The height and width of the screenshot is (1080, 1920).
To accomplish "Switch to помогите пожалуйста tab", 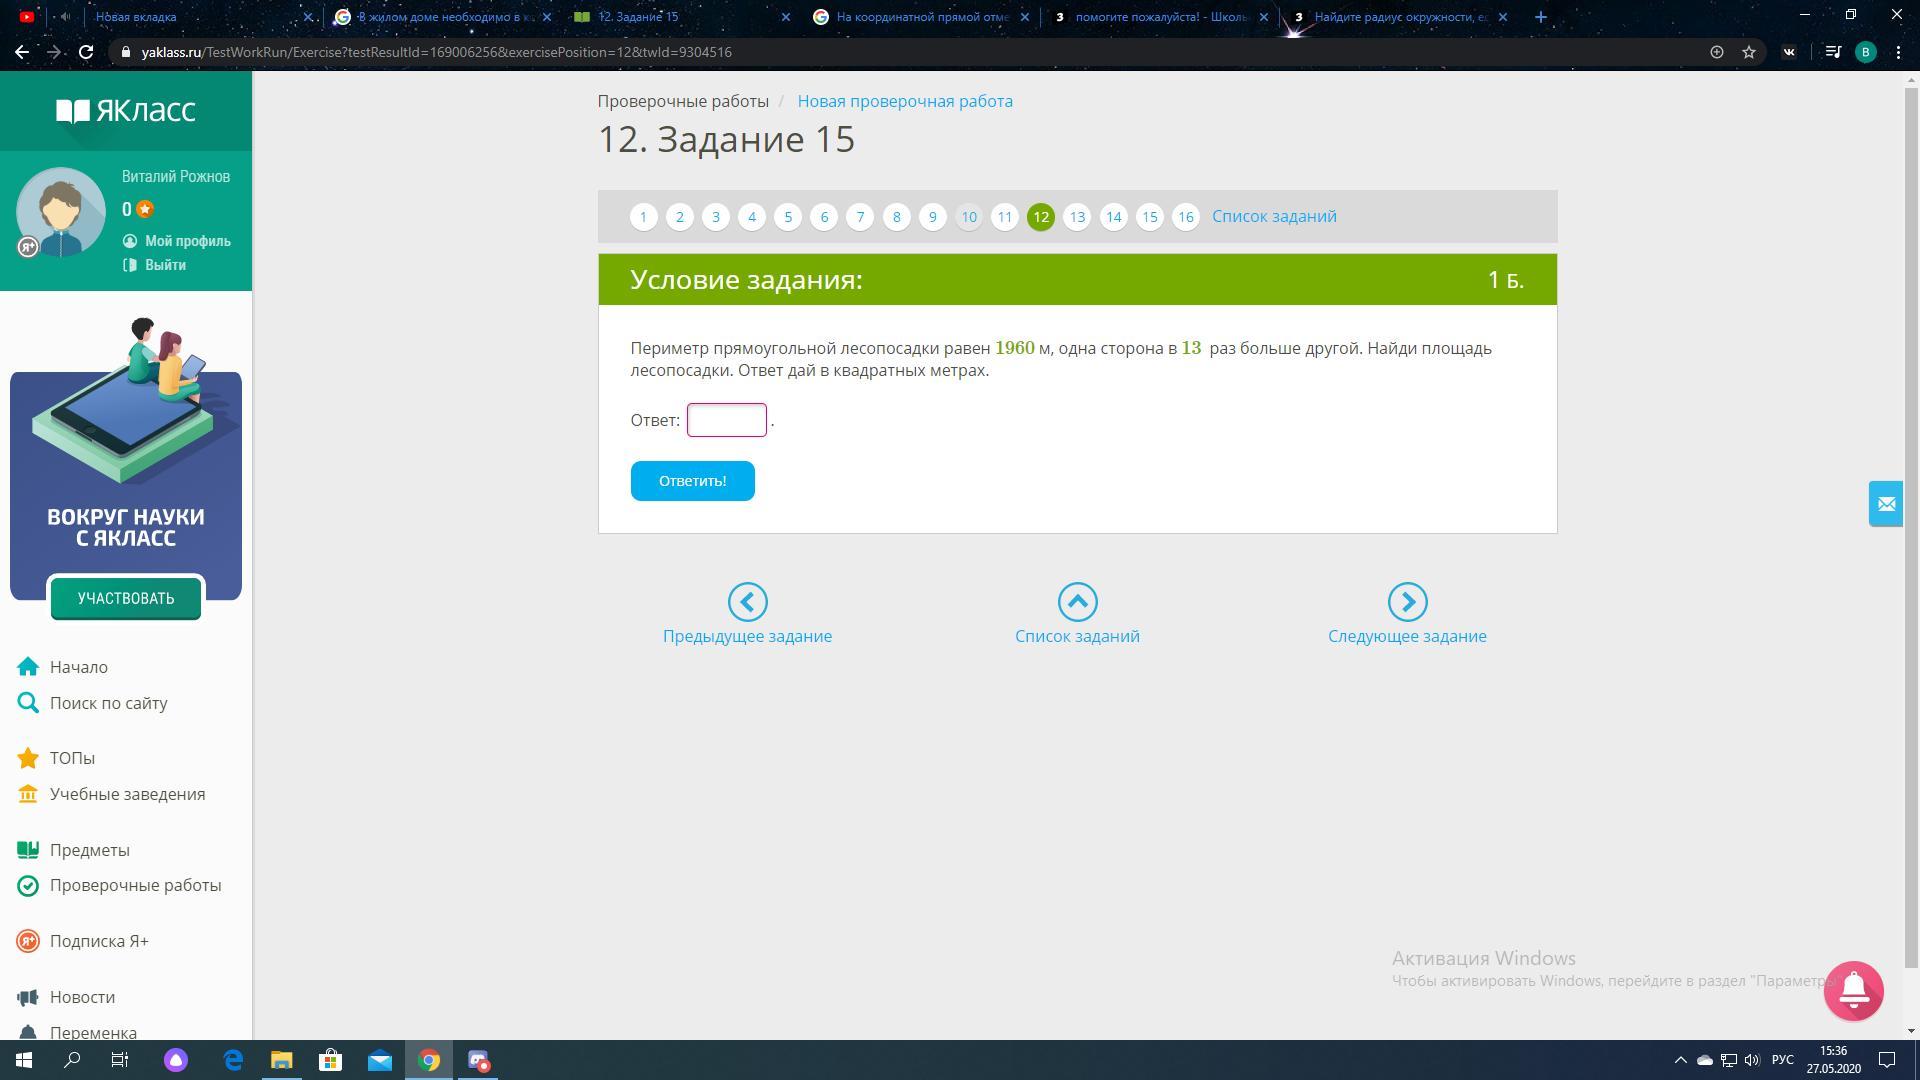I will [x=1160, y=17].
